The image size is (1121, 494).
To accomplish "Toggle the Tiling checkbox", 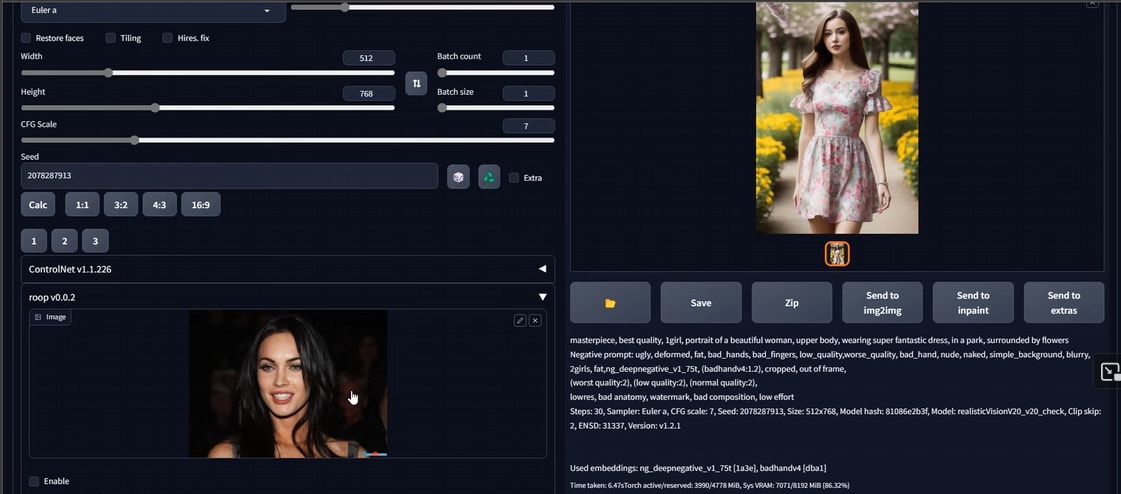I will 110,38.
